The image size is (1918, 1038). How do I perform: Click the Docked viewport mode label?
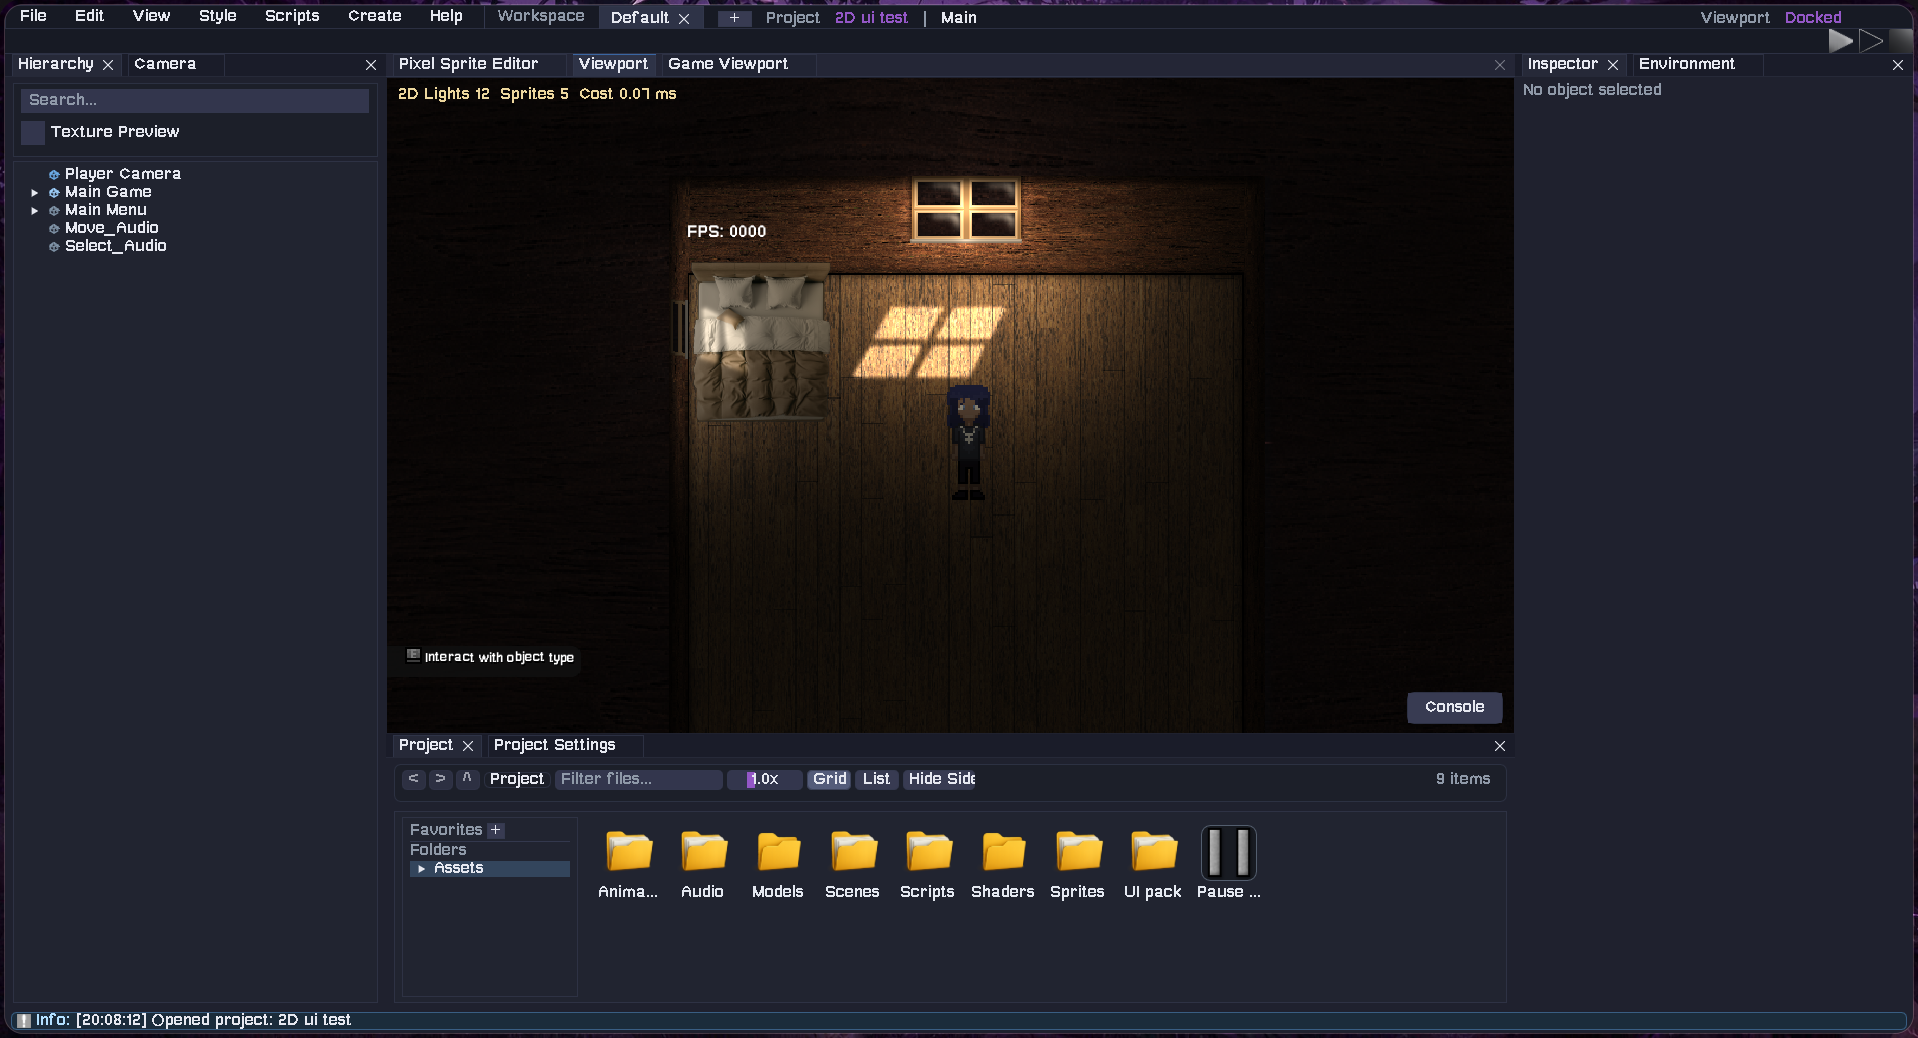[x=1812, y=16]
